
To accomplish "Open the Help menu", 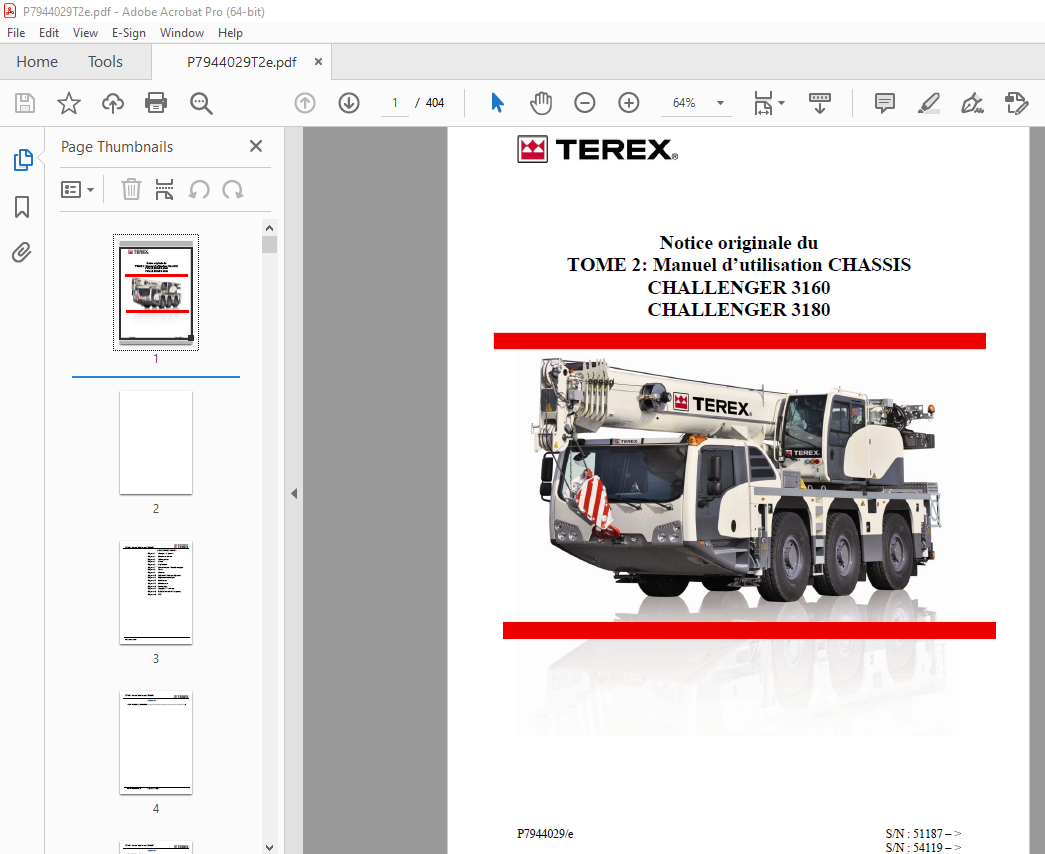I will [x=230, y=33].
